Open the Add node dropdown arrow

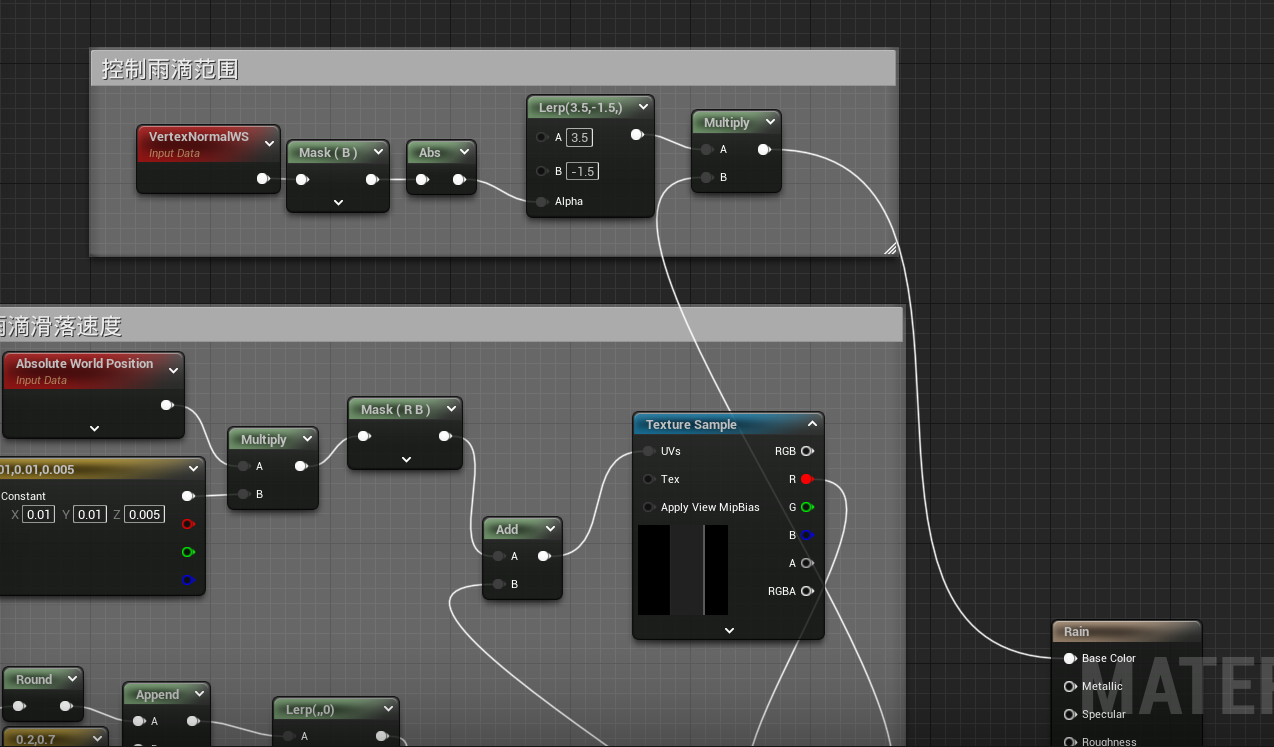(x=550, y=529)
